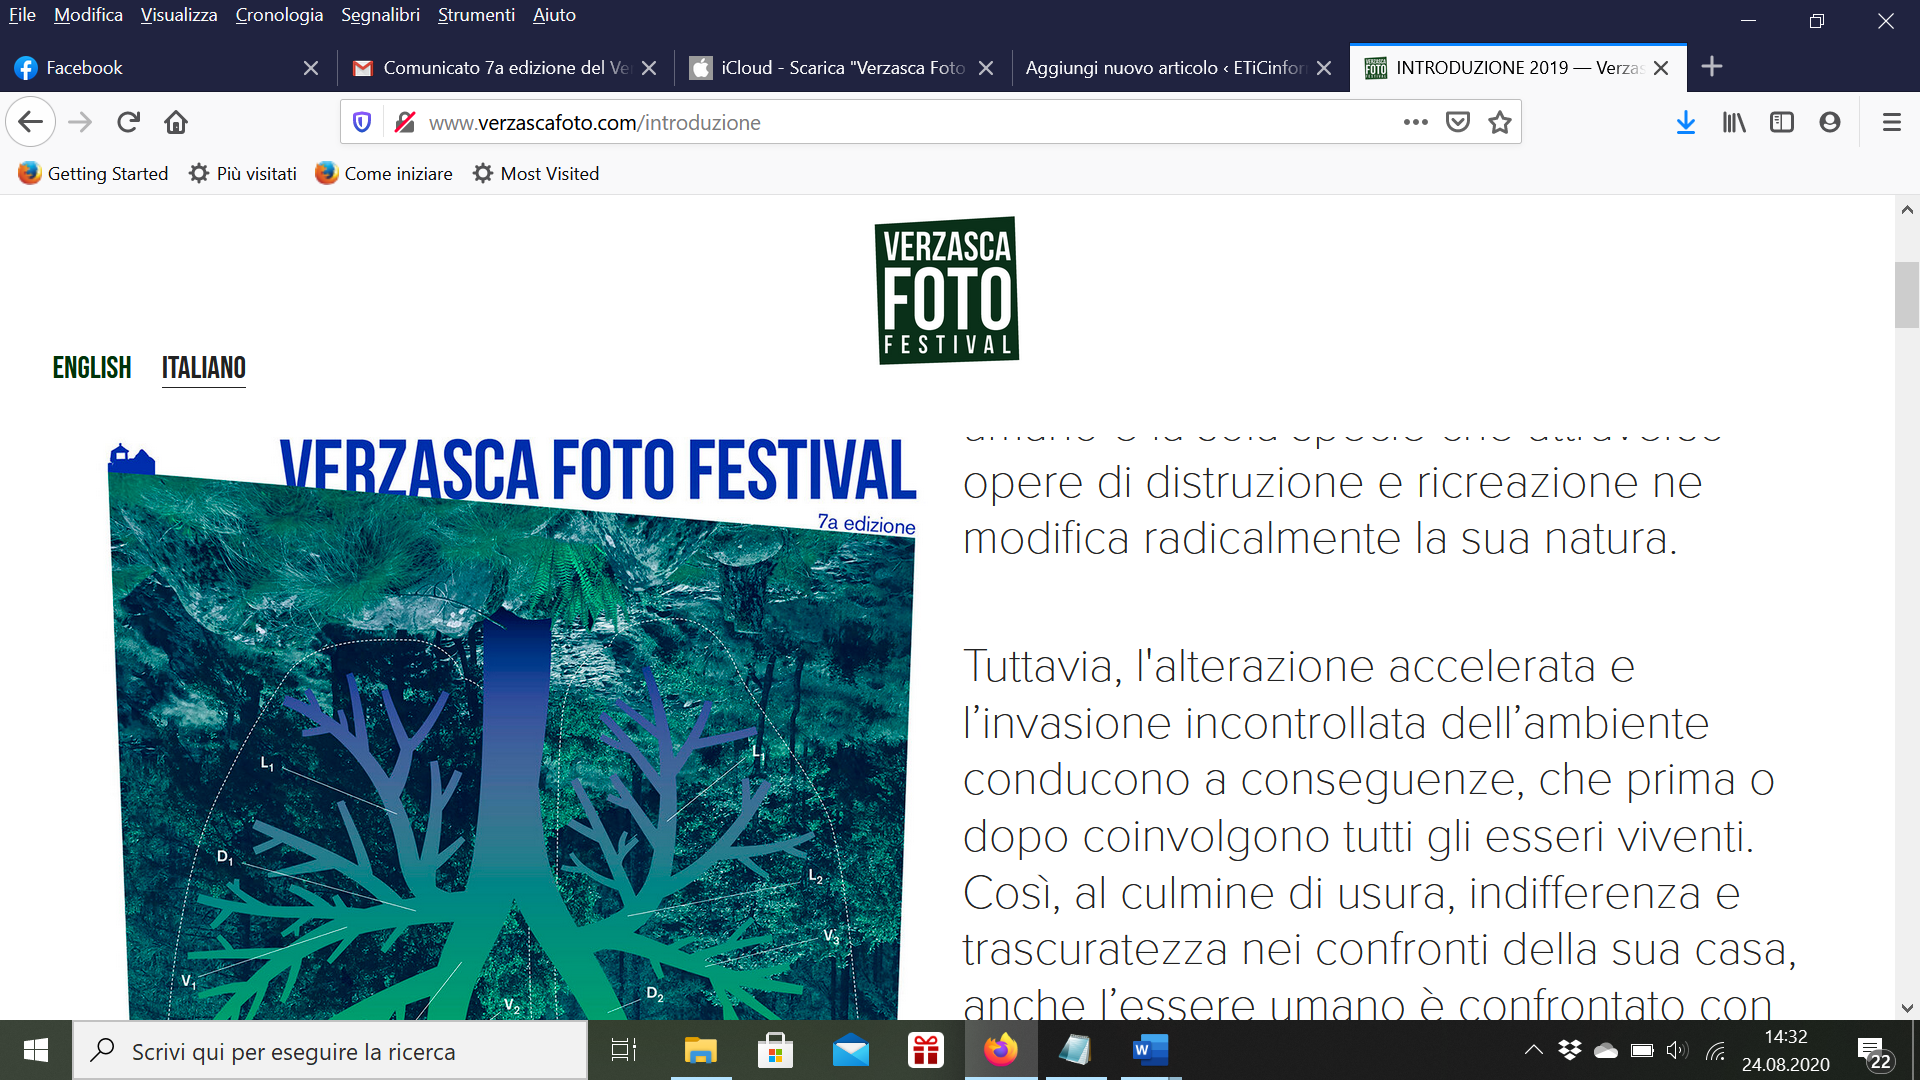Close the Facebook tab
This screenshot has width=1920, height=1080.
[x=311, y=68]
